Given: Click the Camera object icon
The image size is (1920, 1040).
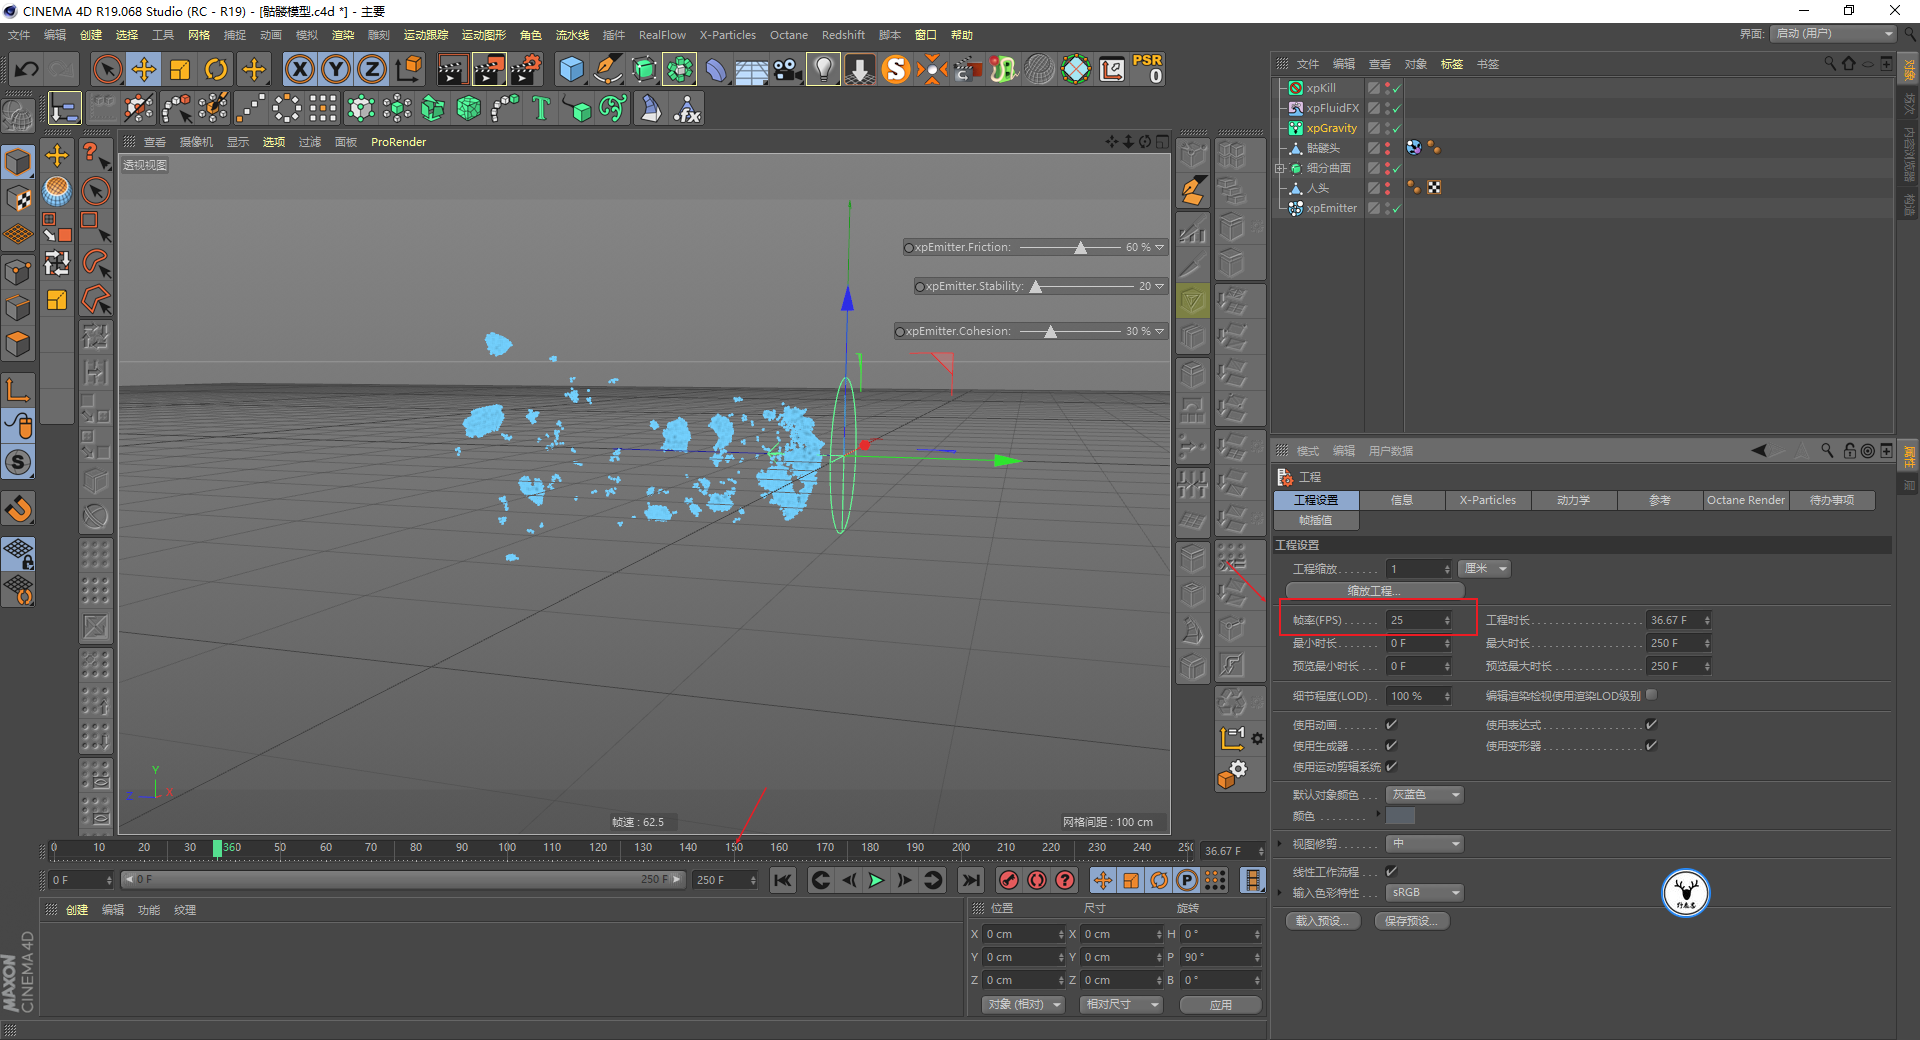Looking at the screenshot, I should click(788, 69).
